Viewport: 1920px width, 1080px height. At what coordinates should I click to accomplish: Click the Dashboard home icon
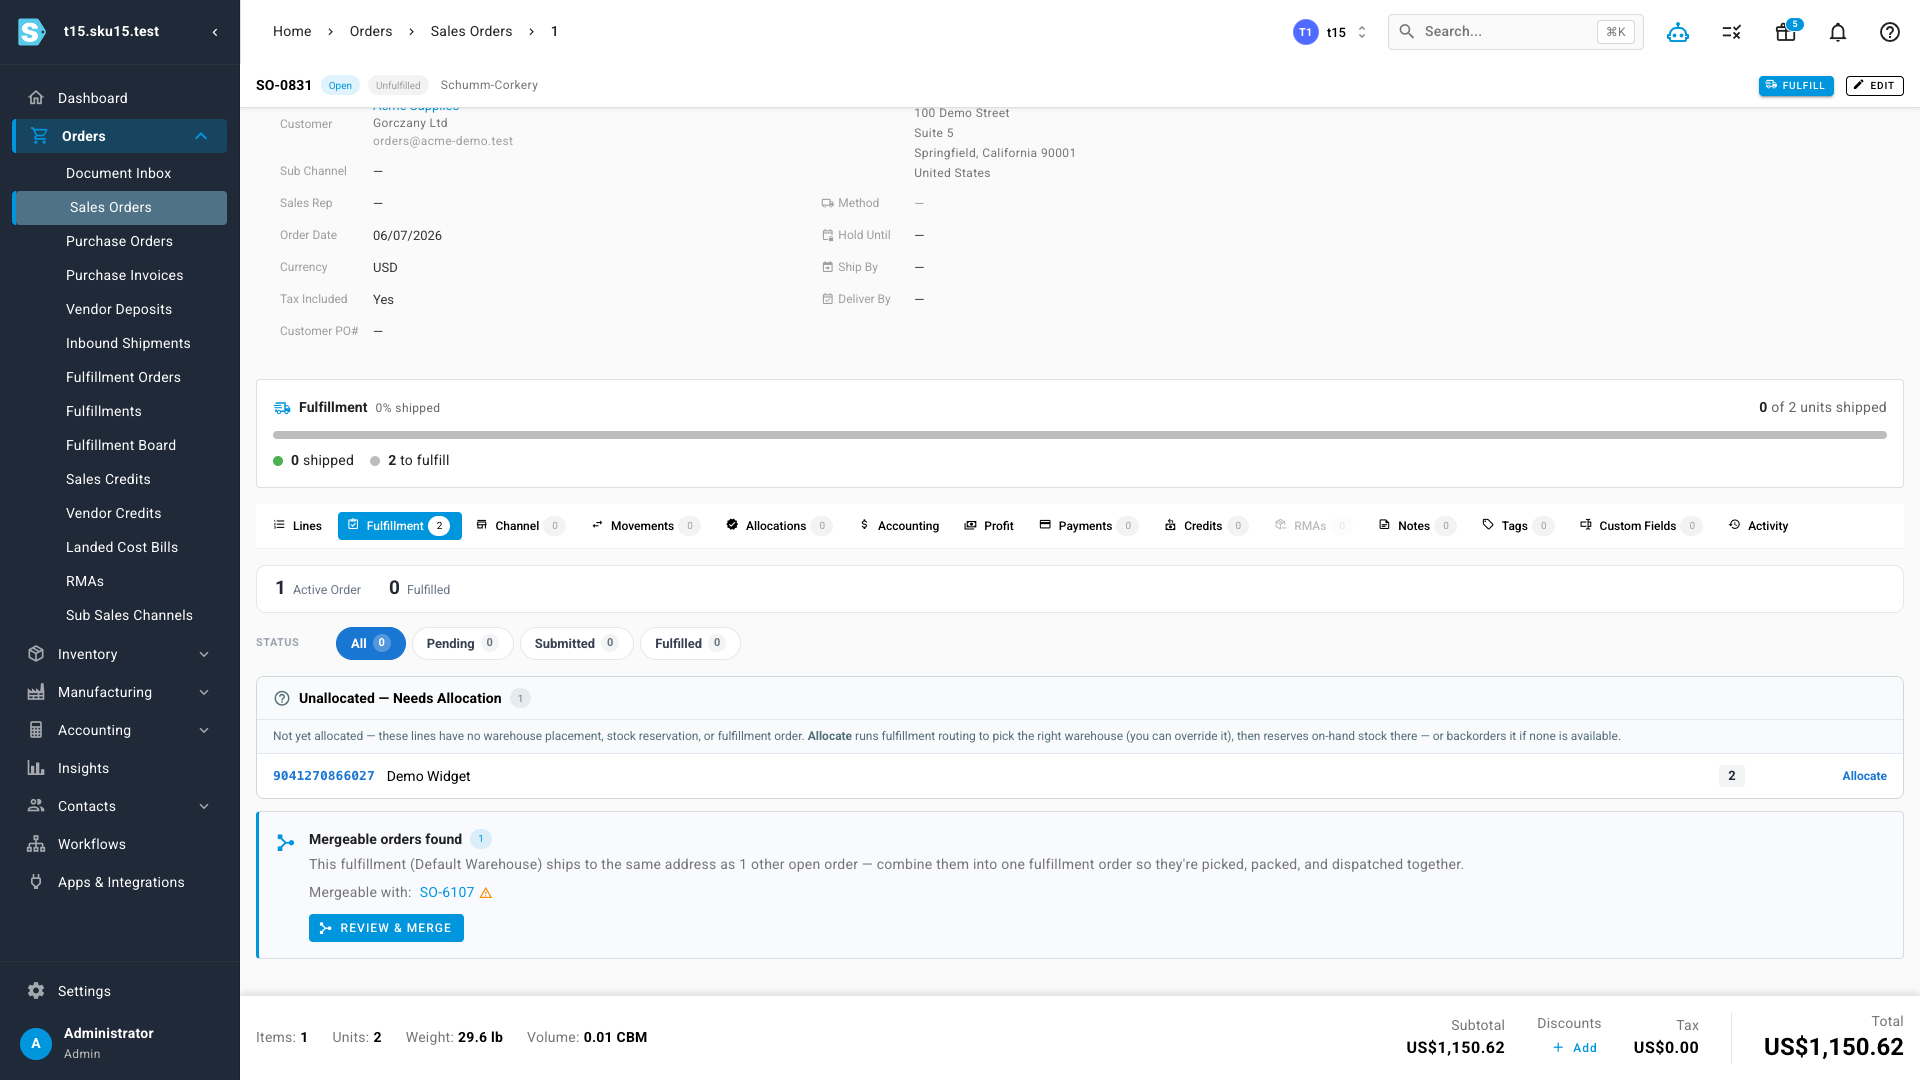click(x=36, y=98)
